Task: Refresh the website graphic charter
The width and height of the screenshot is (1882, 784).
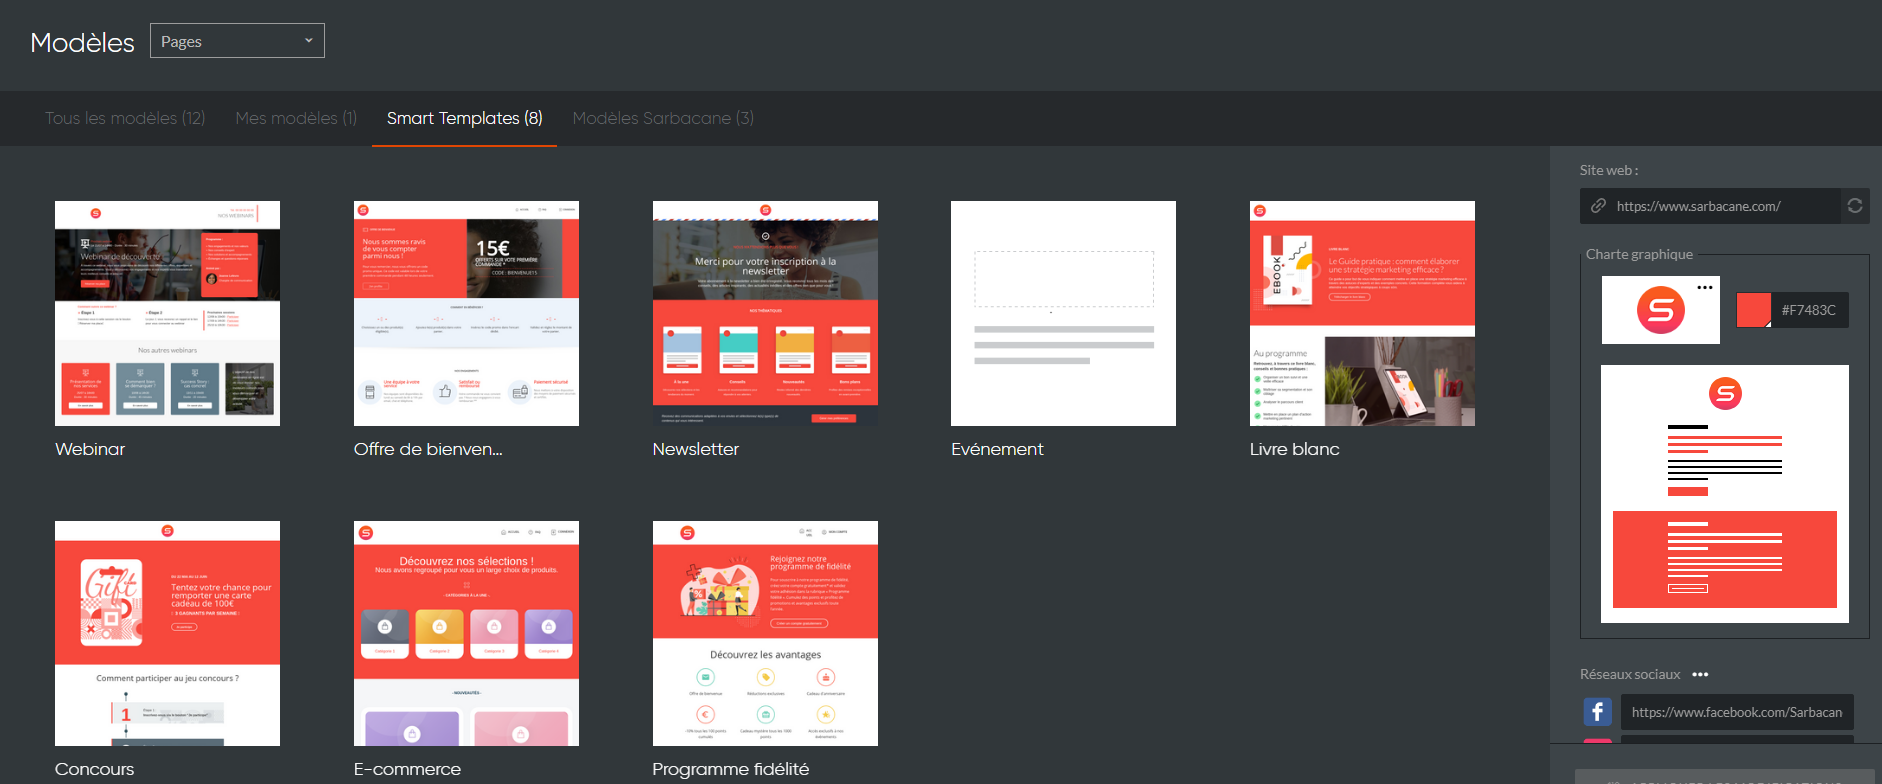Action: coord(1855,206)
